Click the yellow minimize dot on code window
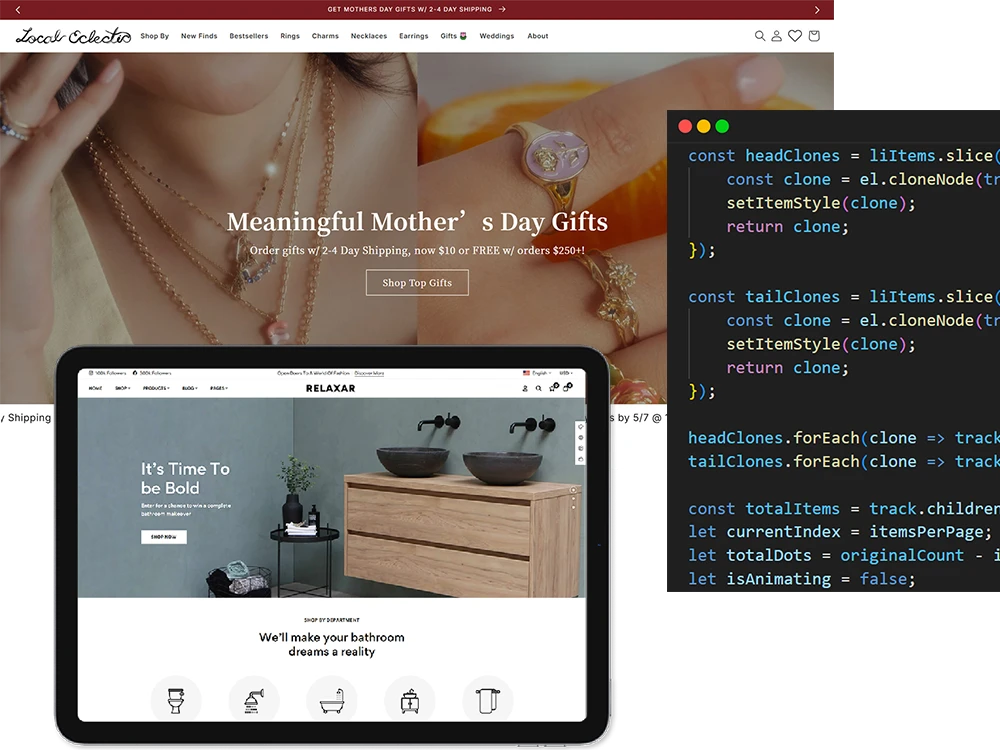The image size is (1000, 750). tap(703, 126)
